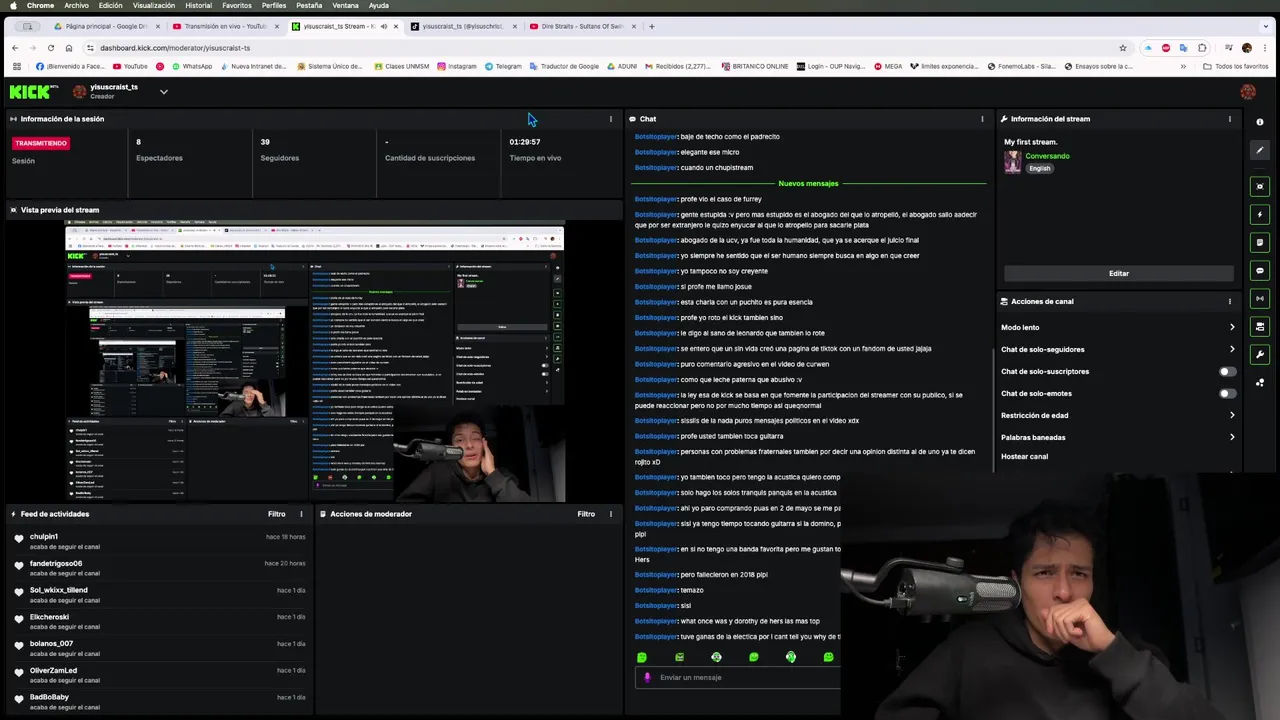1280x720 pixels.
Task: Toggle Chat de solo-emotes switch
Action: 1227,393
